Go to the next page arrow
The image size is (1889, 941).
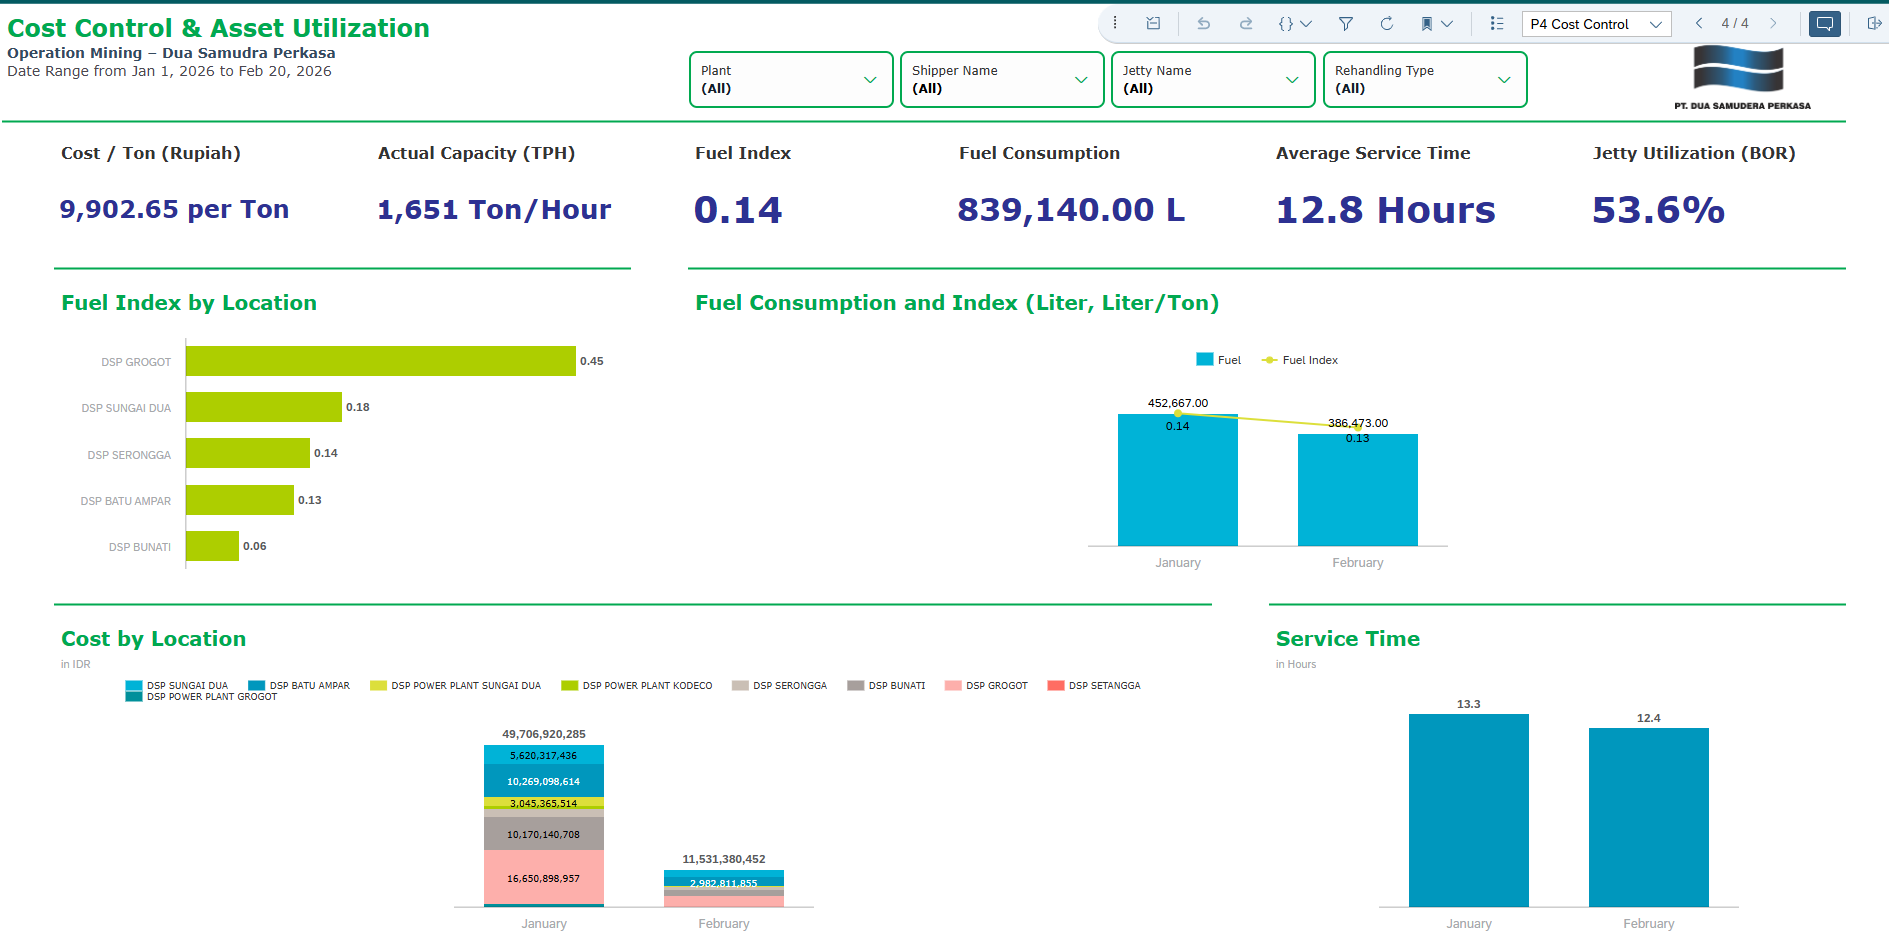point(1773,23)
